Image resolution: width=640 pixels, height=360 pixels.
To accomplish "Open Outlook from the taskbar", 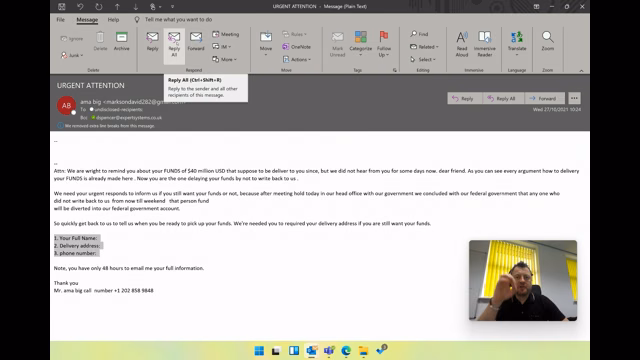I will click(x=311, y=351).
